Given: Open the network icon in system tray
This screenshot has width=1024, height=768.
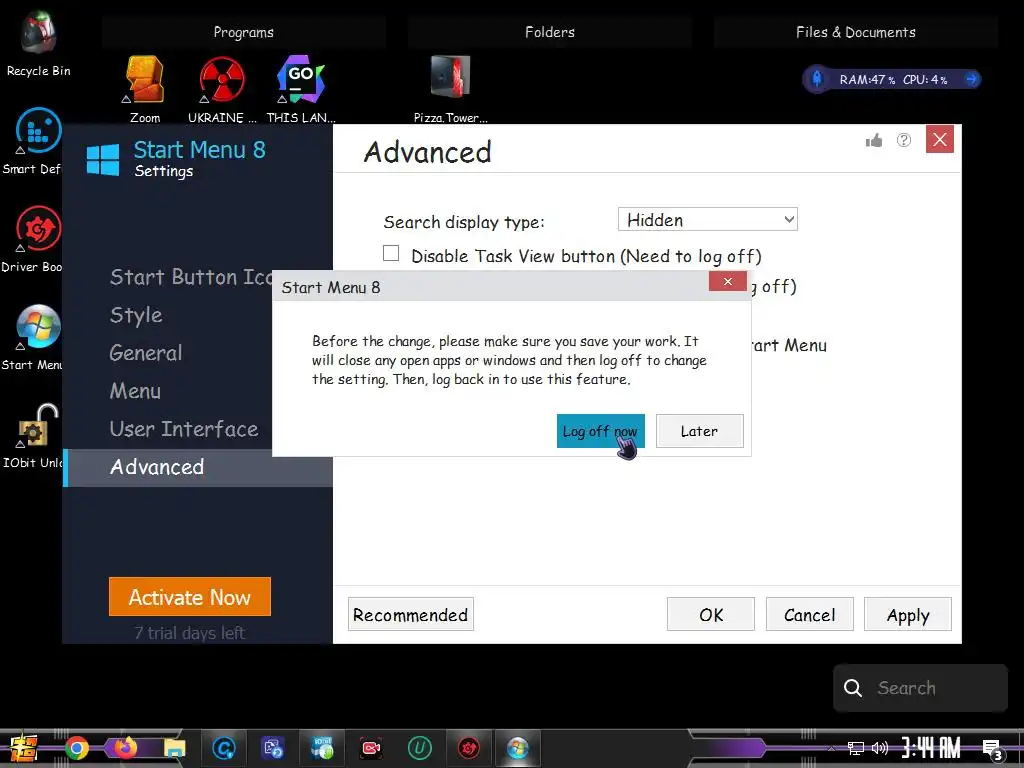Looking at the screenshot, I should coord(856,748).
